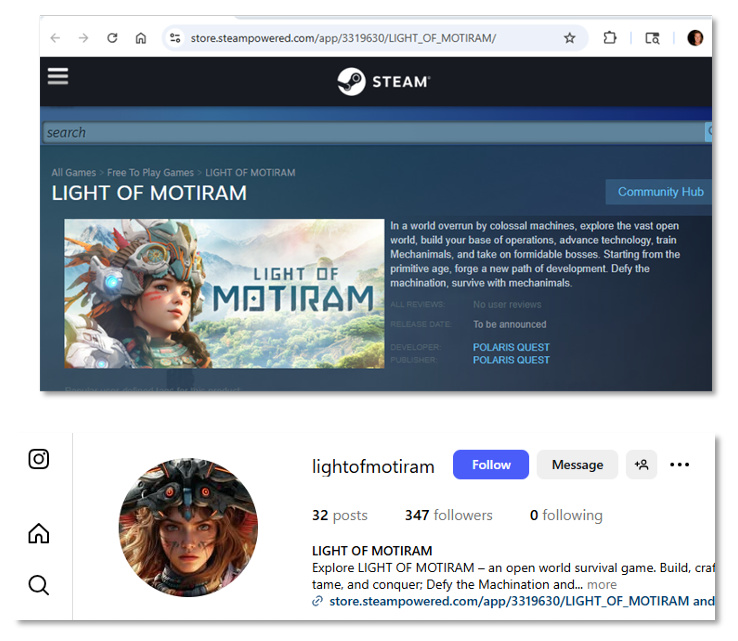
Task: Open Free To Play Games breadcrumb
Action: [x=150, y=173]
